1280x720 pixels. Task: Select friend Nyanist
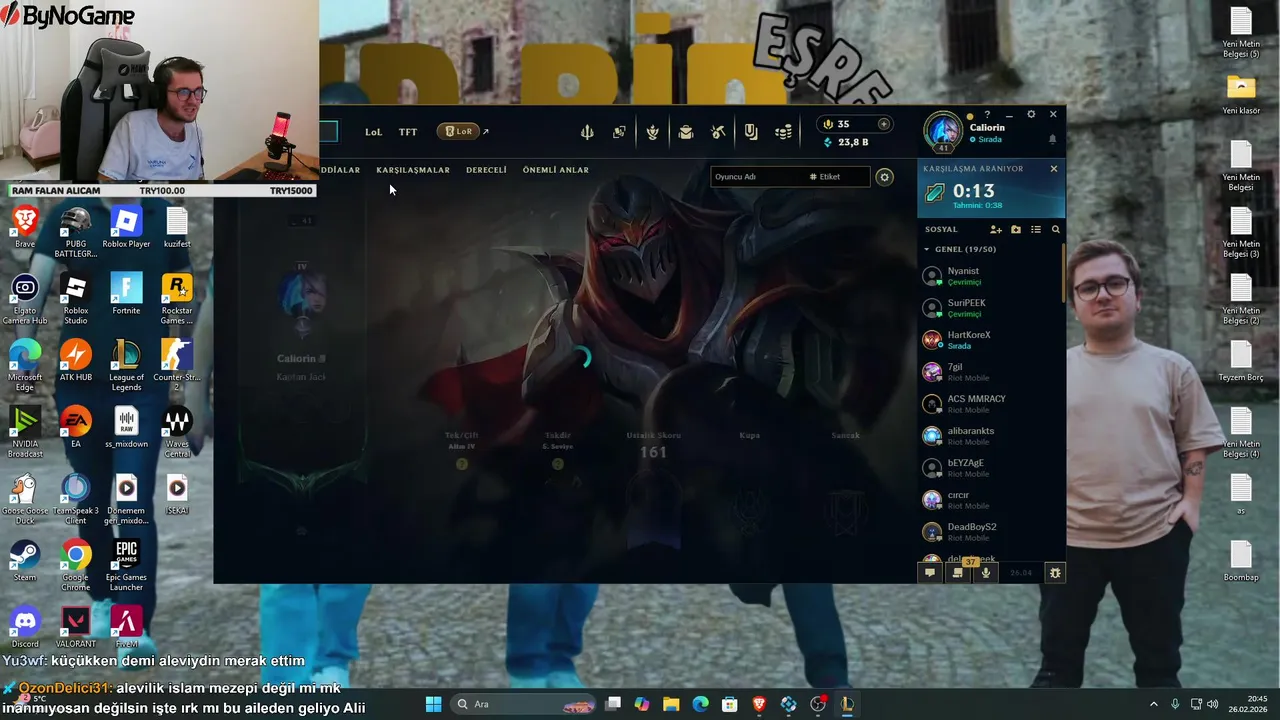tap(990, 276)
